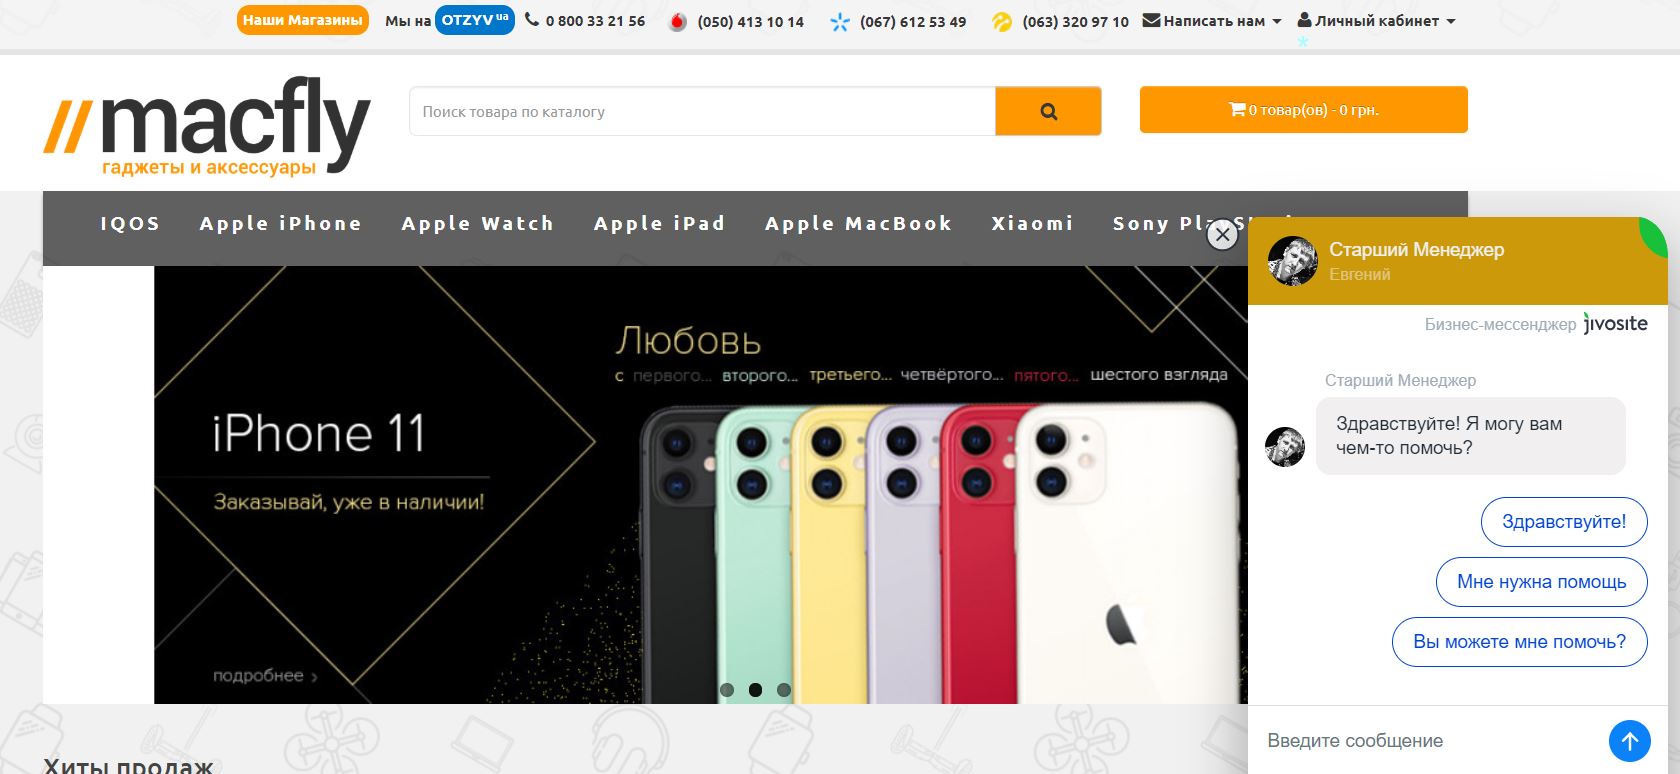
Task: Open the Xiaomi menu category
Action: tap(1033, 224)
